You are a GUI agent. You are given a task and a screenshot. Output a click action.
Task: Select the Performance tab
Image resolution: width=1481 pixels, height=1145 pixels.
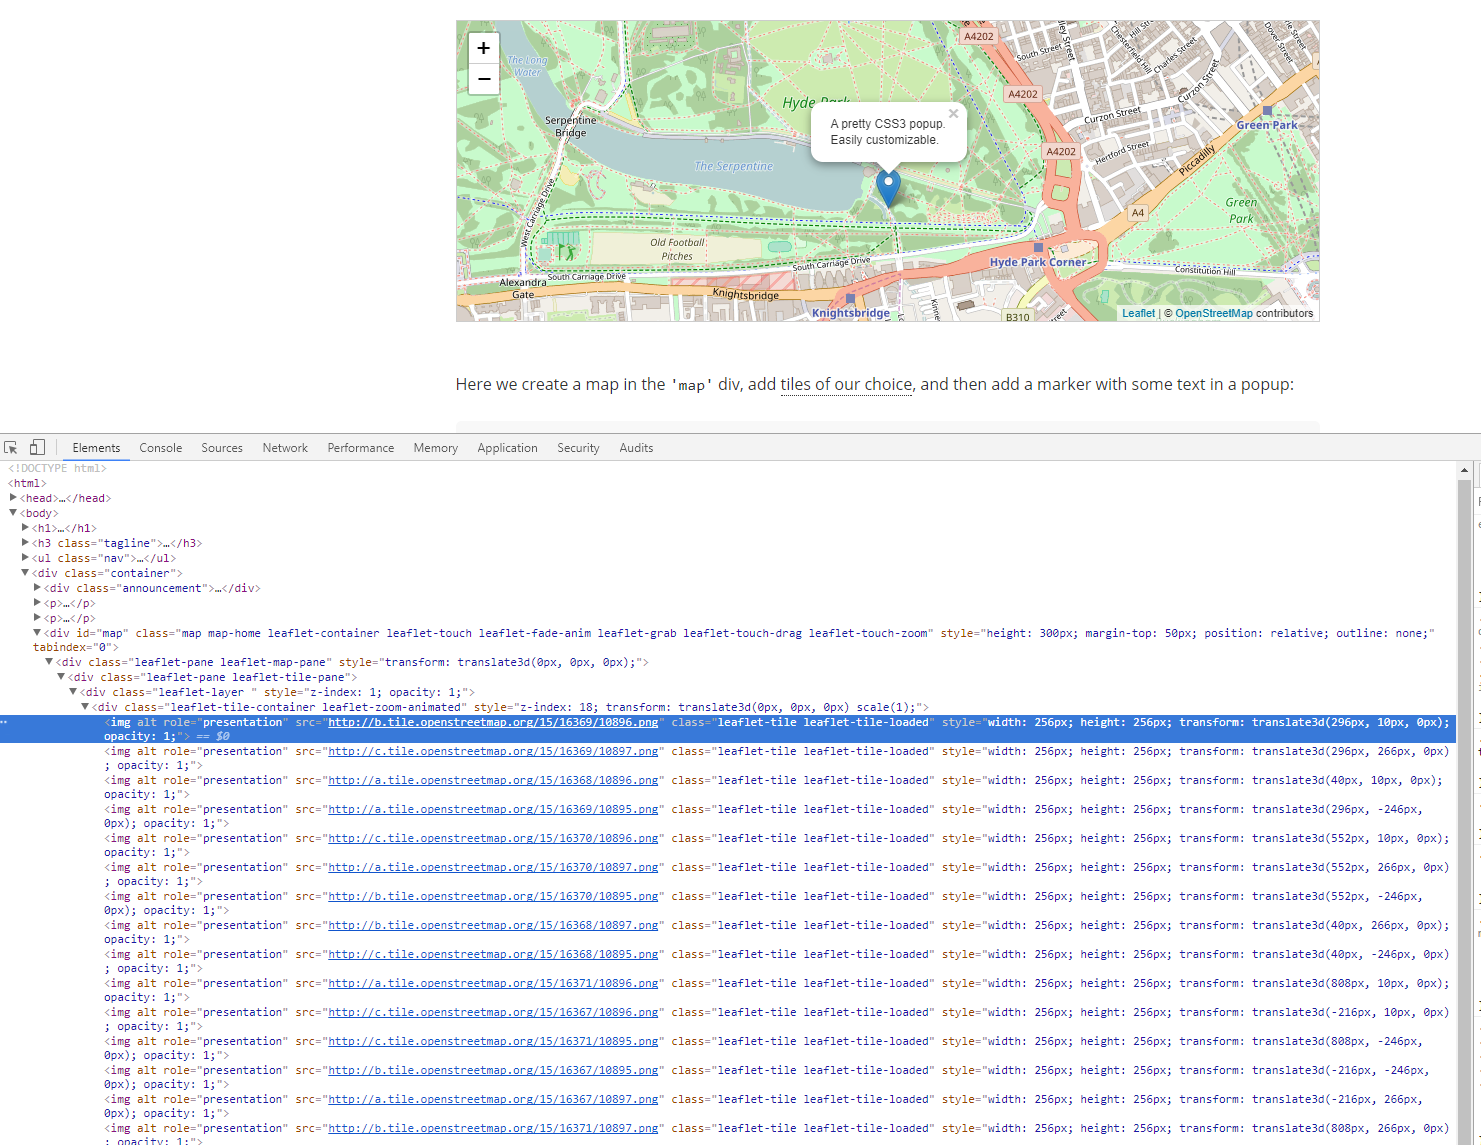(360, 447)
